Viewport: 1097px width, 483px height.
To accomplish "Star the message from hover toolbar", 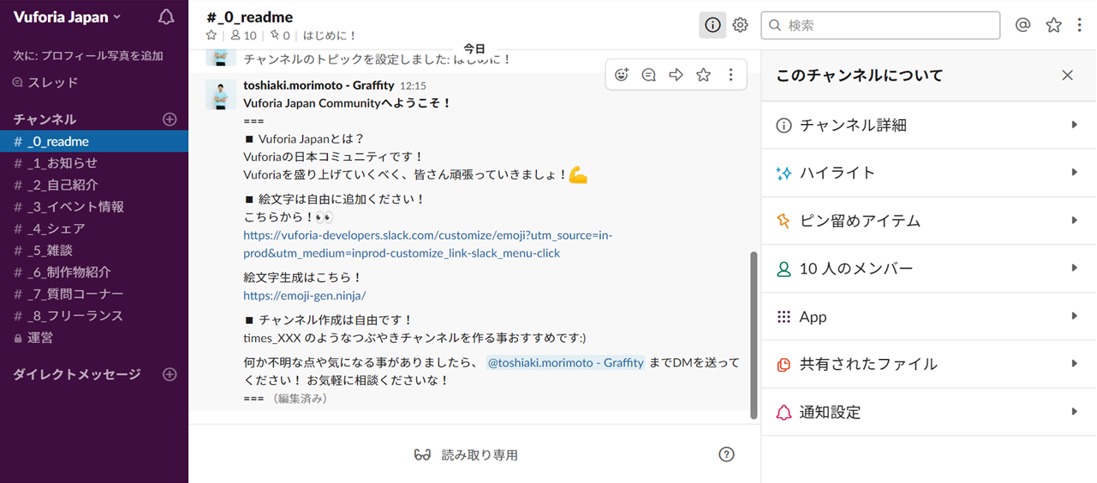I will point(703,75).
